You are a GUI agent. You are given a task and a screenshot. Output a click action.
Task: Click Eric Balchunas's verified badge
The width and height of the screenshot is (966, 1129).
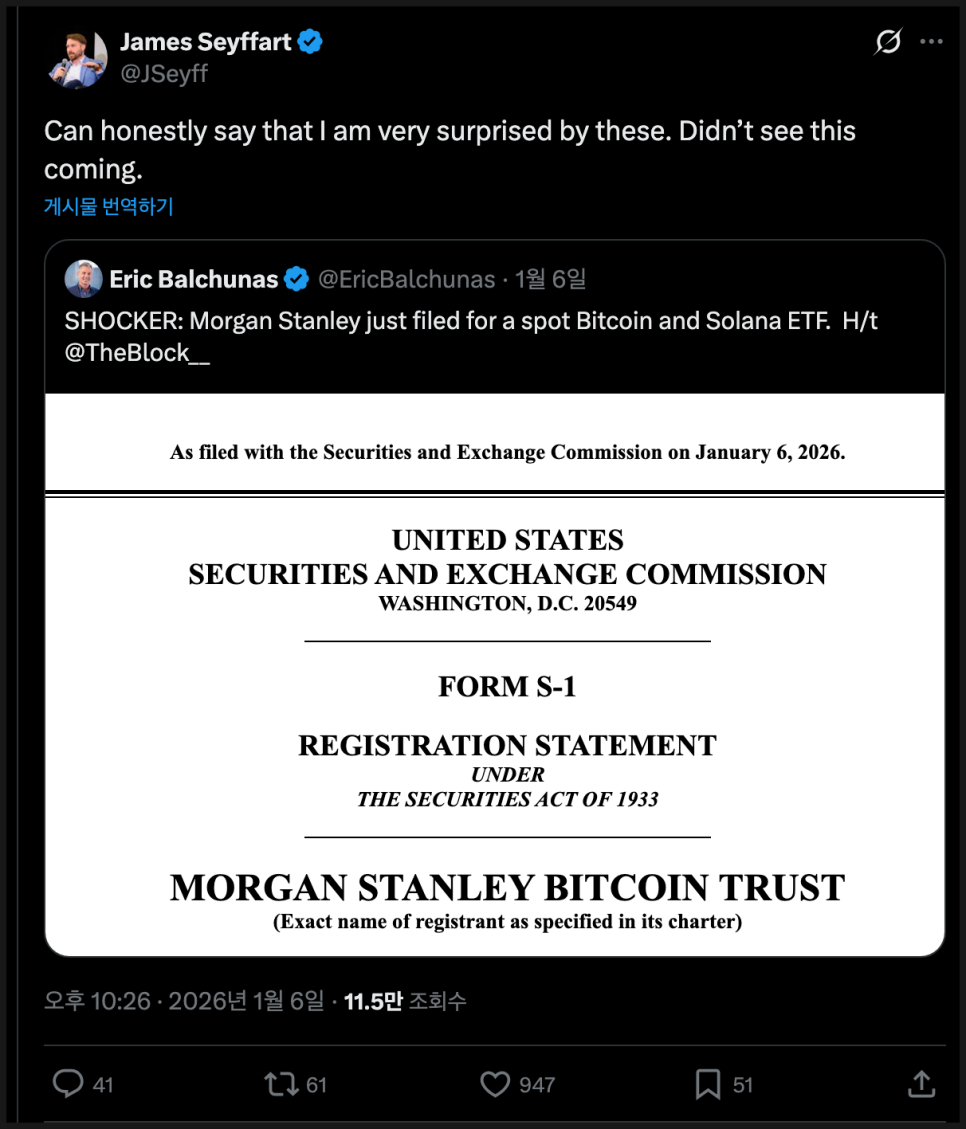tap(297, 279)
